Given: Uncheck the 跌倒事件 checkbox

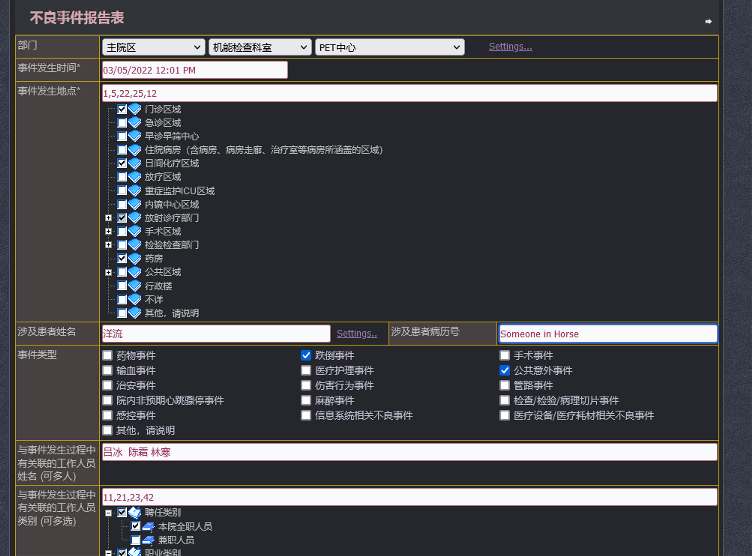Looking at the screenshot, I should (306, 355).
